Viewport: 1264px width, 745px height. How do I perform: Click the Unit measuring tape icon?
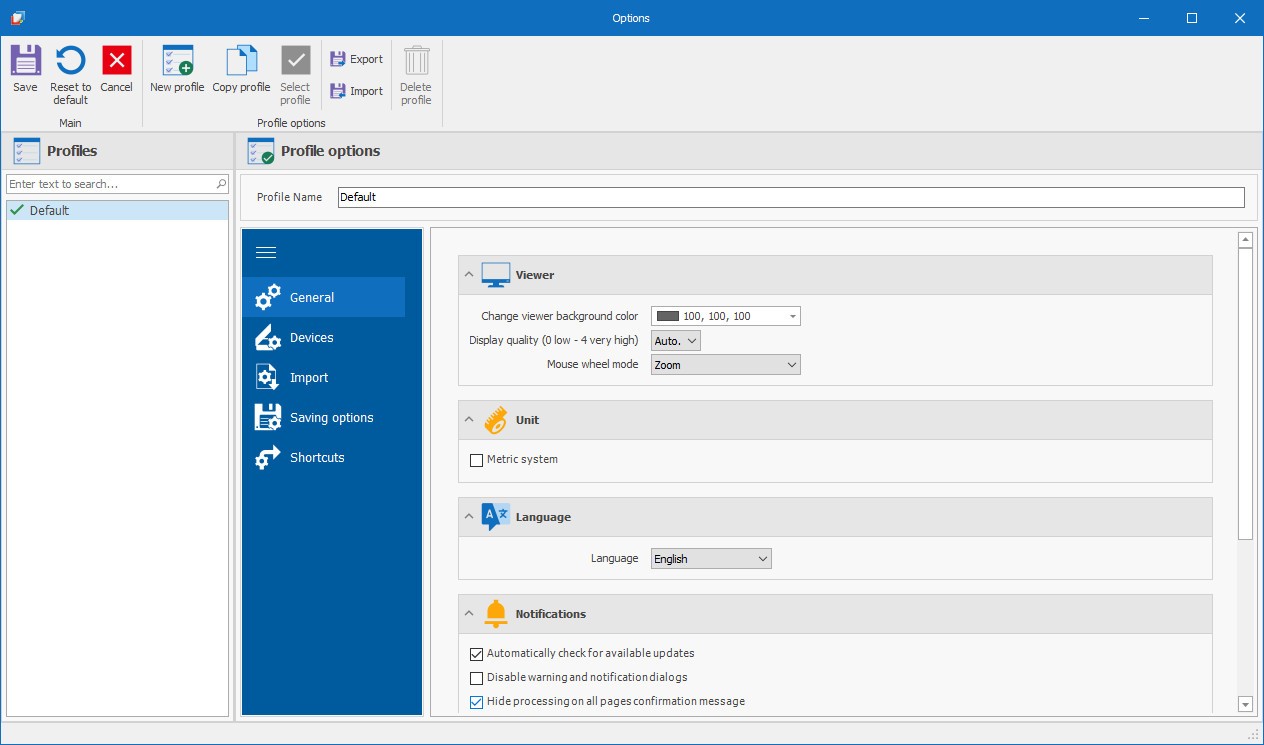coord(496,420)
